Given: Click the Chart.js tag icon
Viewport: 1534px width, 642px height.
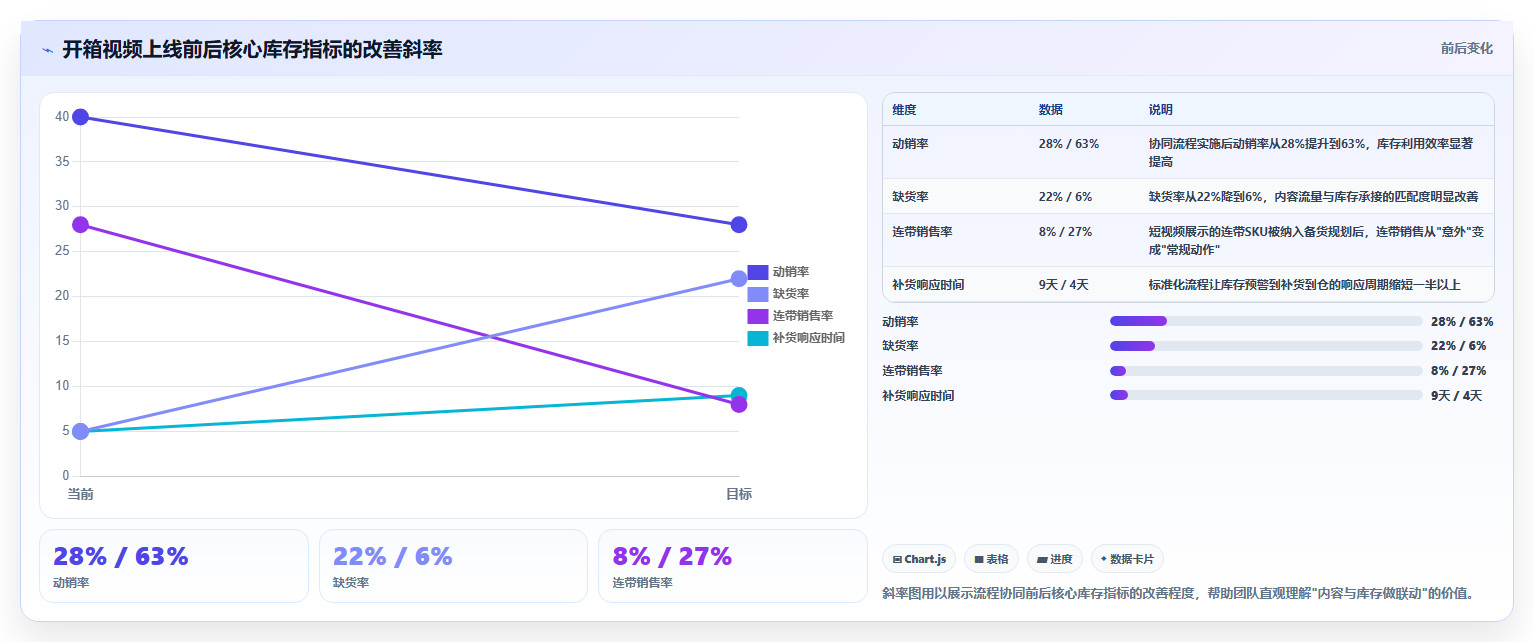Looking at the screenshot, I should [x=897, y=559].
